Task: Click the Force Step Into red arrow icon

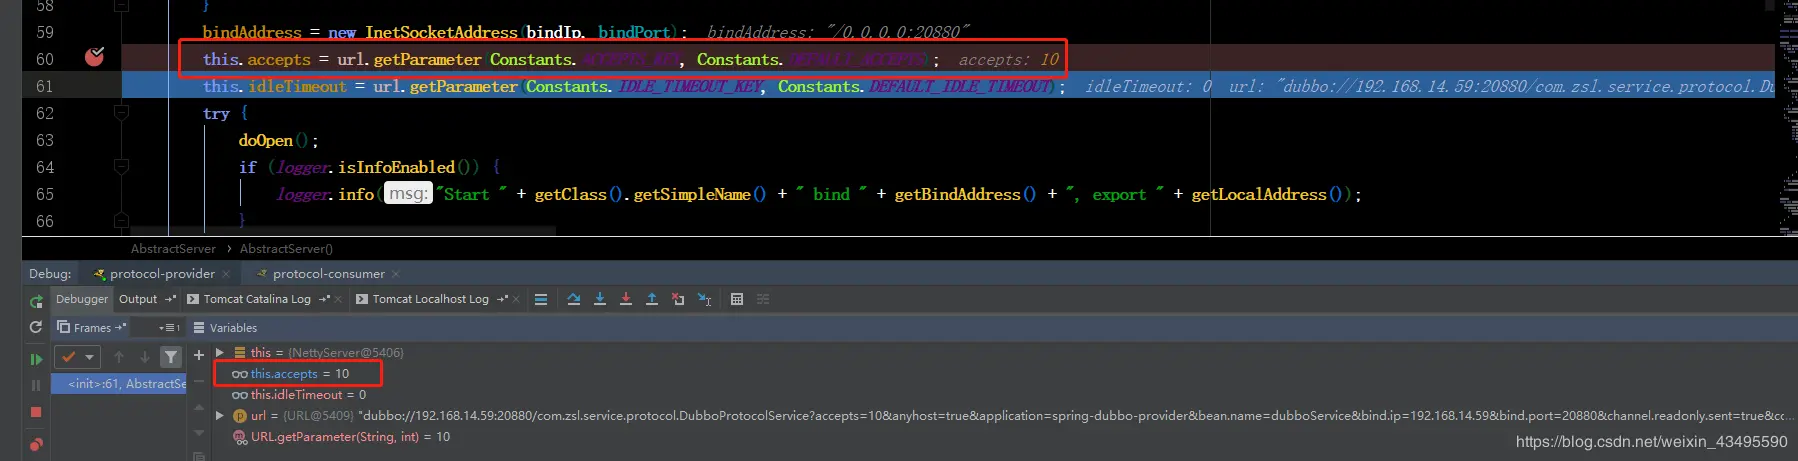Action: pos(626,299)
